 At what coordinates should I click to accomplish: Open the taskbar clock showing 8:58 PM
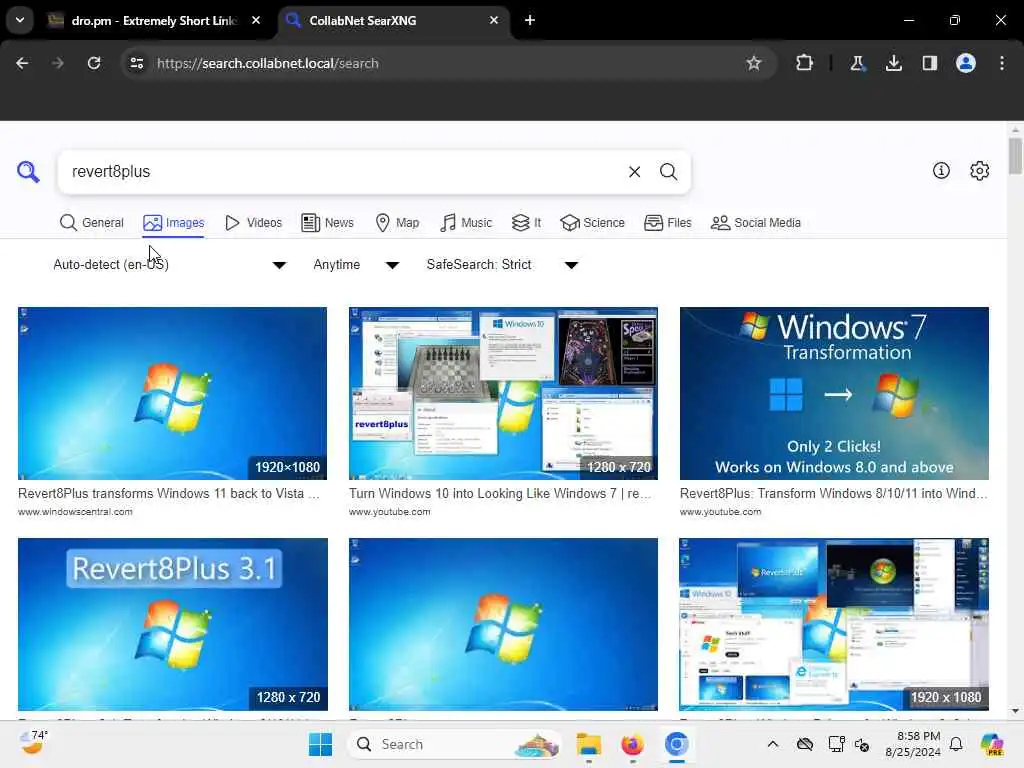(x=913, y=744)
